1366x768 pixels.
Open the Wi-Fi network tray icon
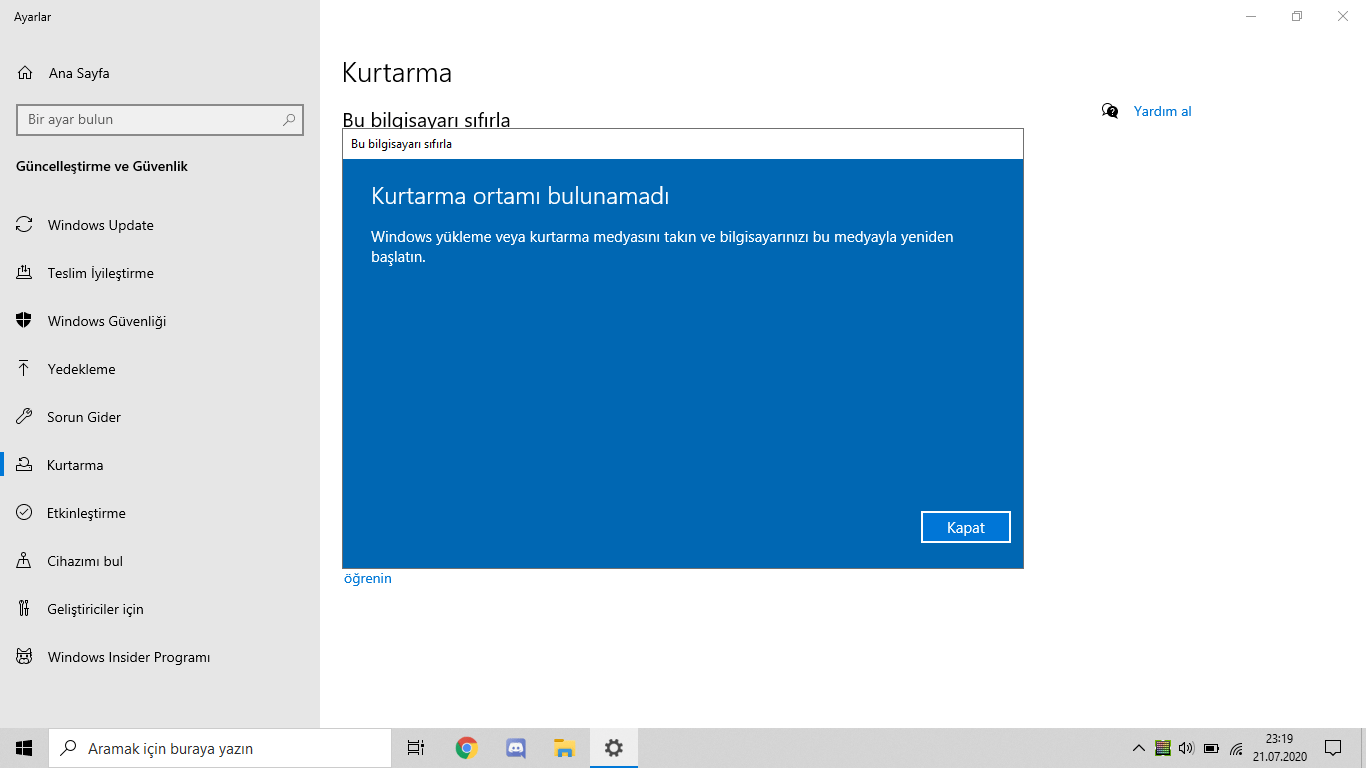1236,748
